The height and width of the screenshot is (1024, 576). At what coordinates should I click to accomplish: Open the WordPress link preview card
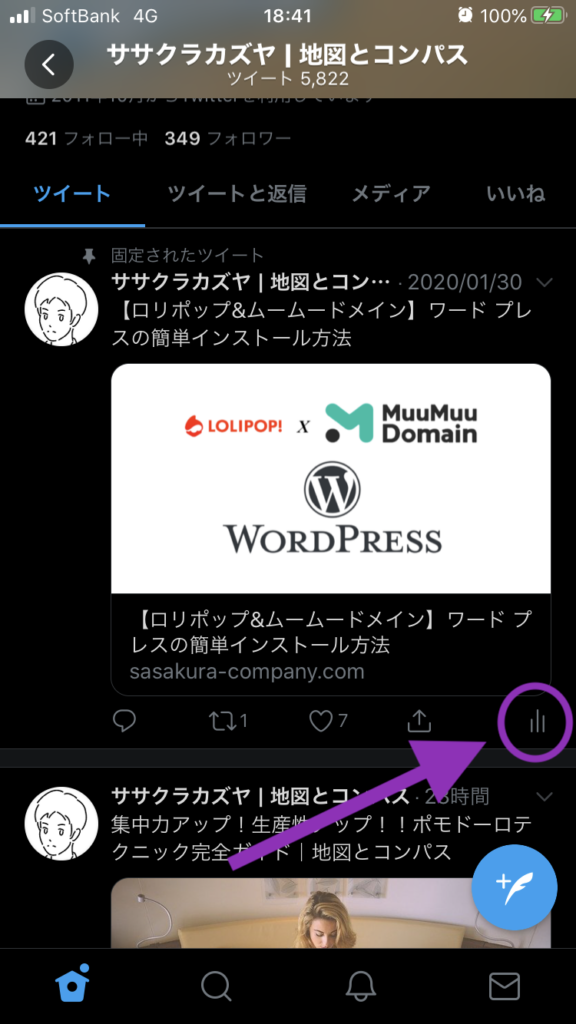331,529
